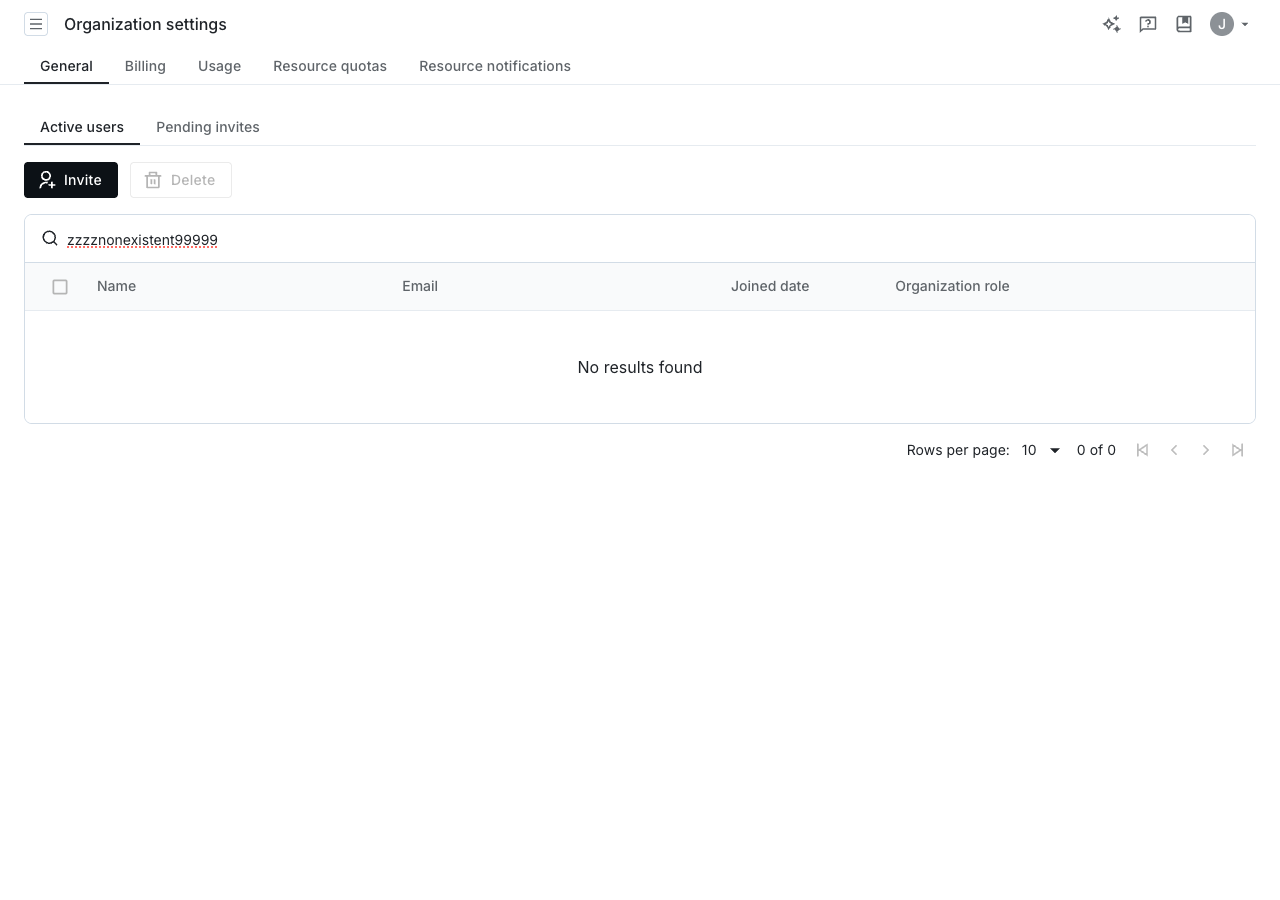Viewport: 1280px width, 900px height.
Task: View the Pending invites subtab
Action: pyautogui.click(x=208, y=127)
